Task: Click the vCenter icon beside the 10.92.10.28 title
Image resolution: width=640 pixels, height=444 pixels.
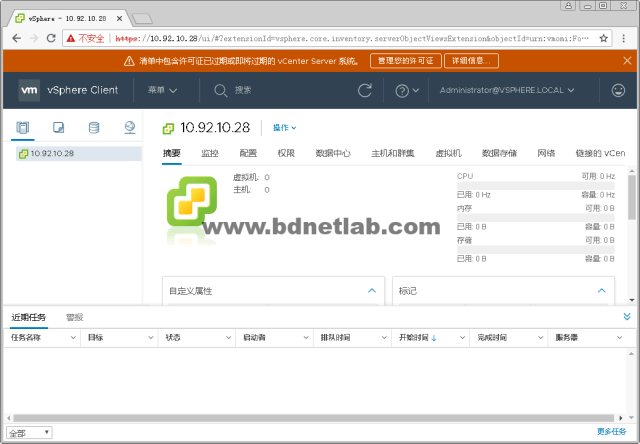Action: [x=168, y=129]
